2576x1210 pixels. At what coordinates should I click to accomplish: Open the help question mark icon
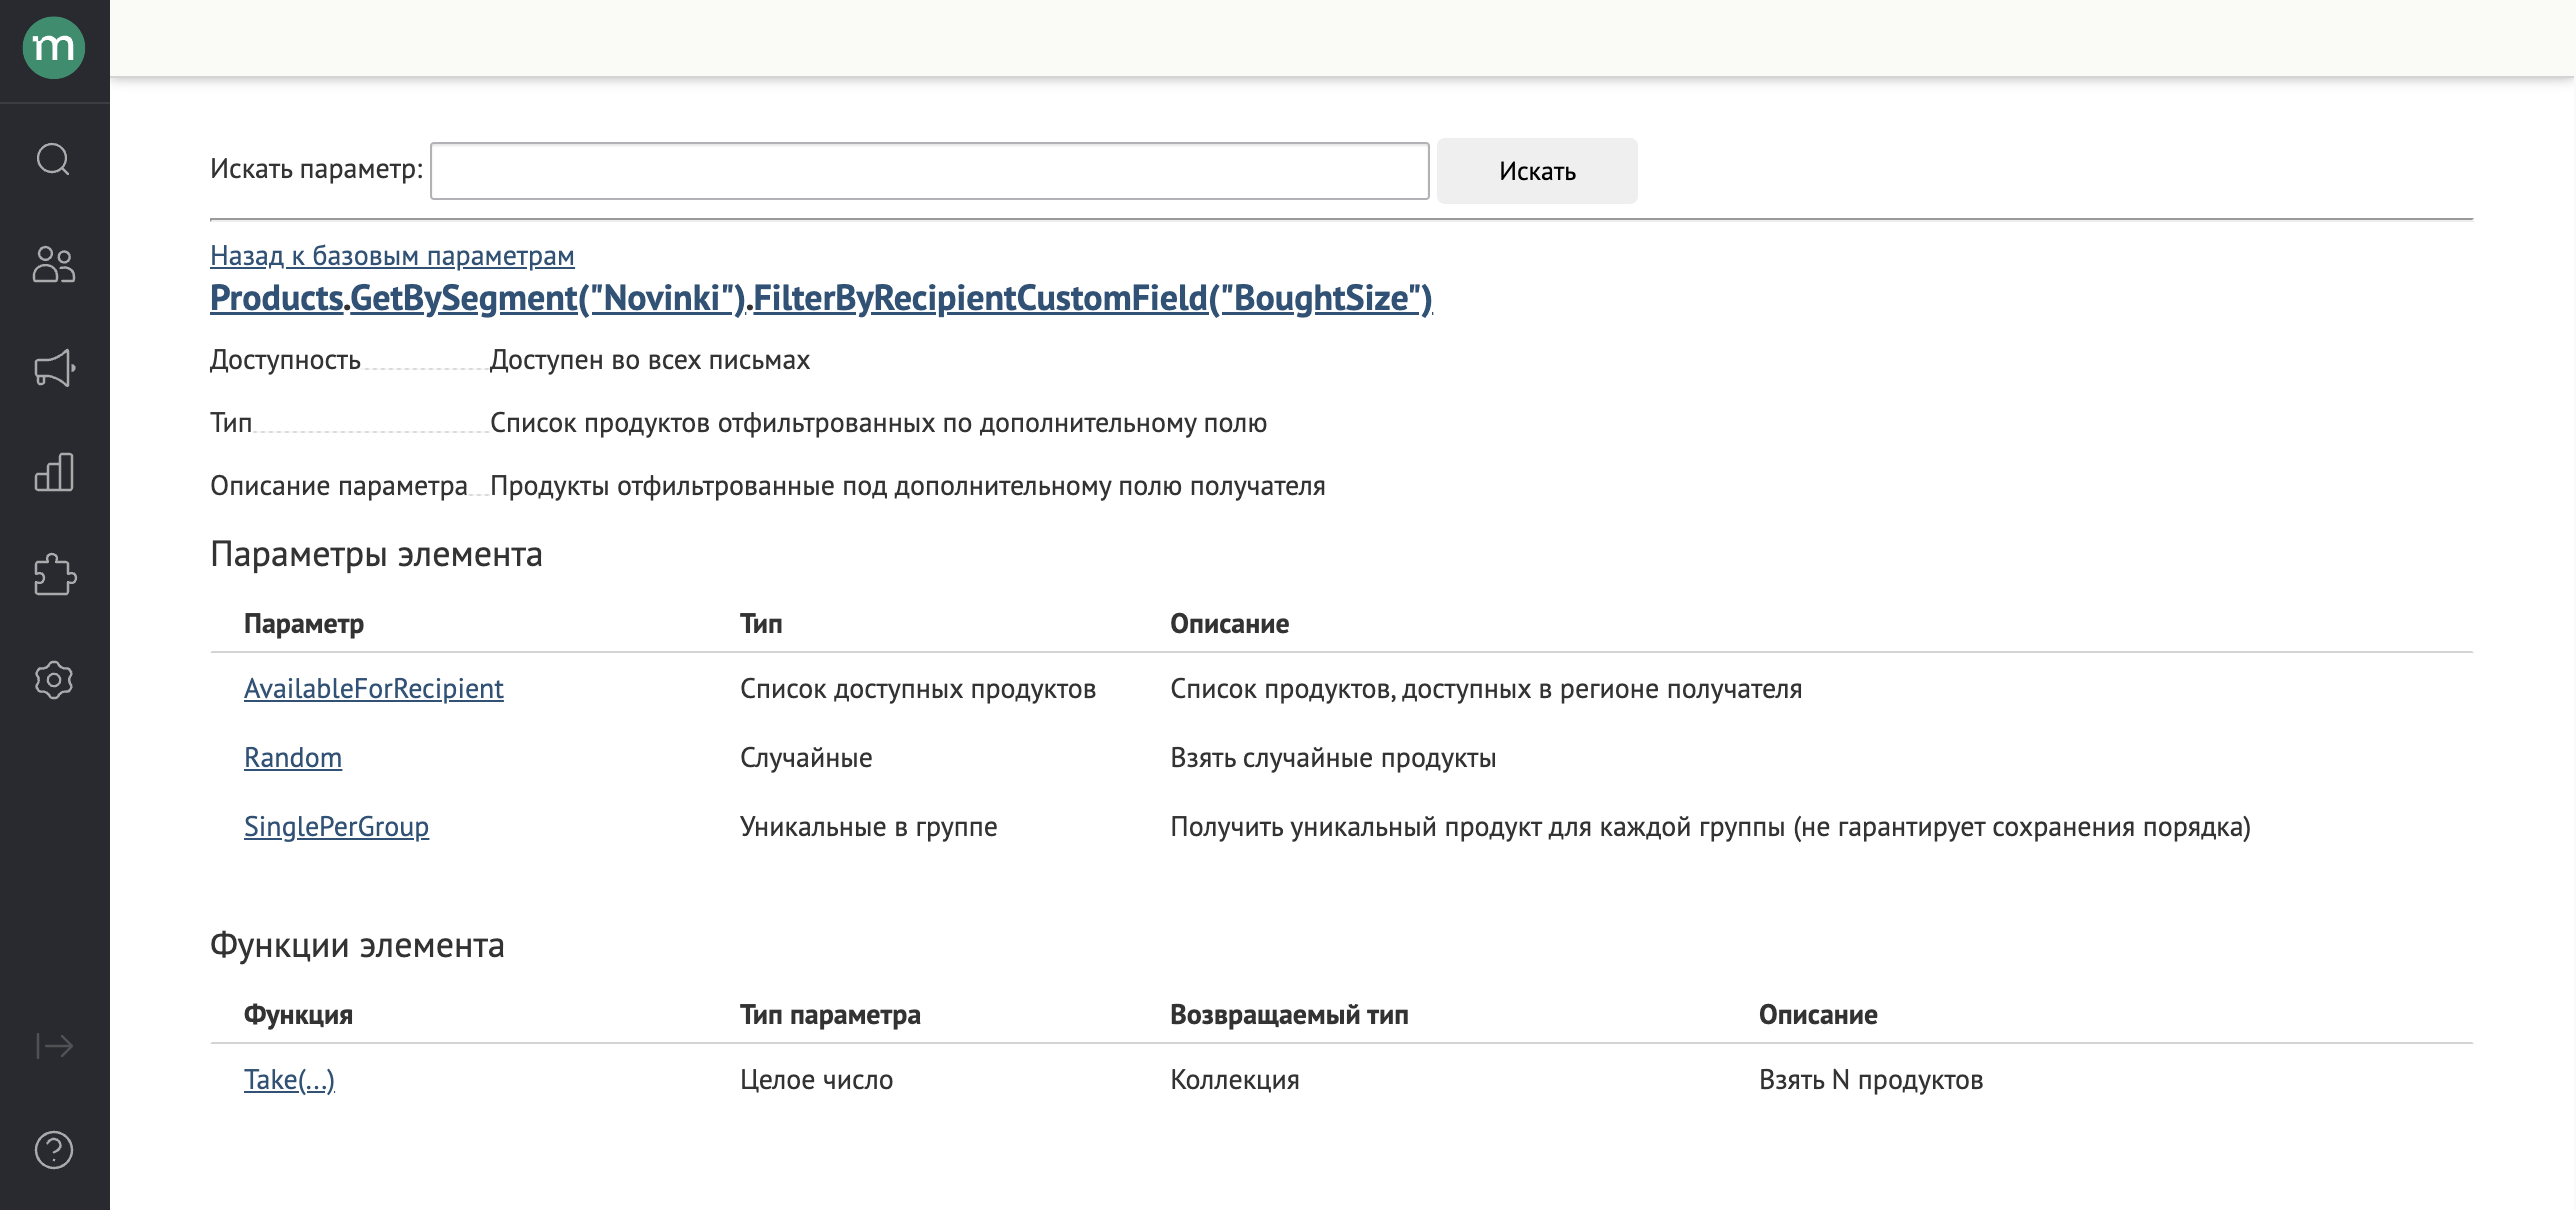click(54, 1150)
